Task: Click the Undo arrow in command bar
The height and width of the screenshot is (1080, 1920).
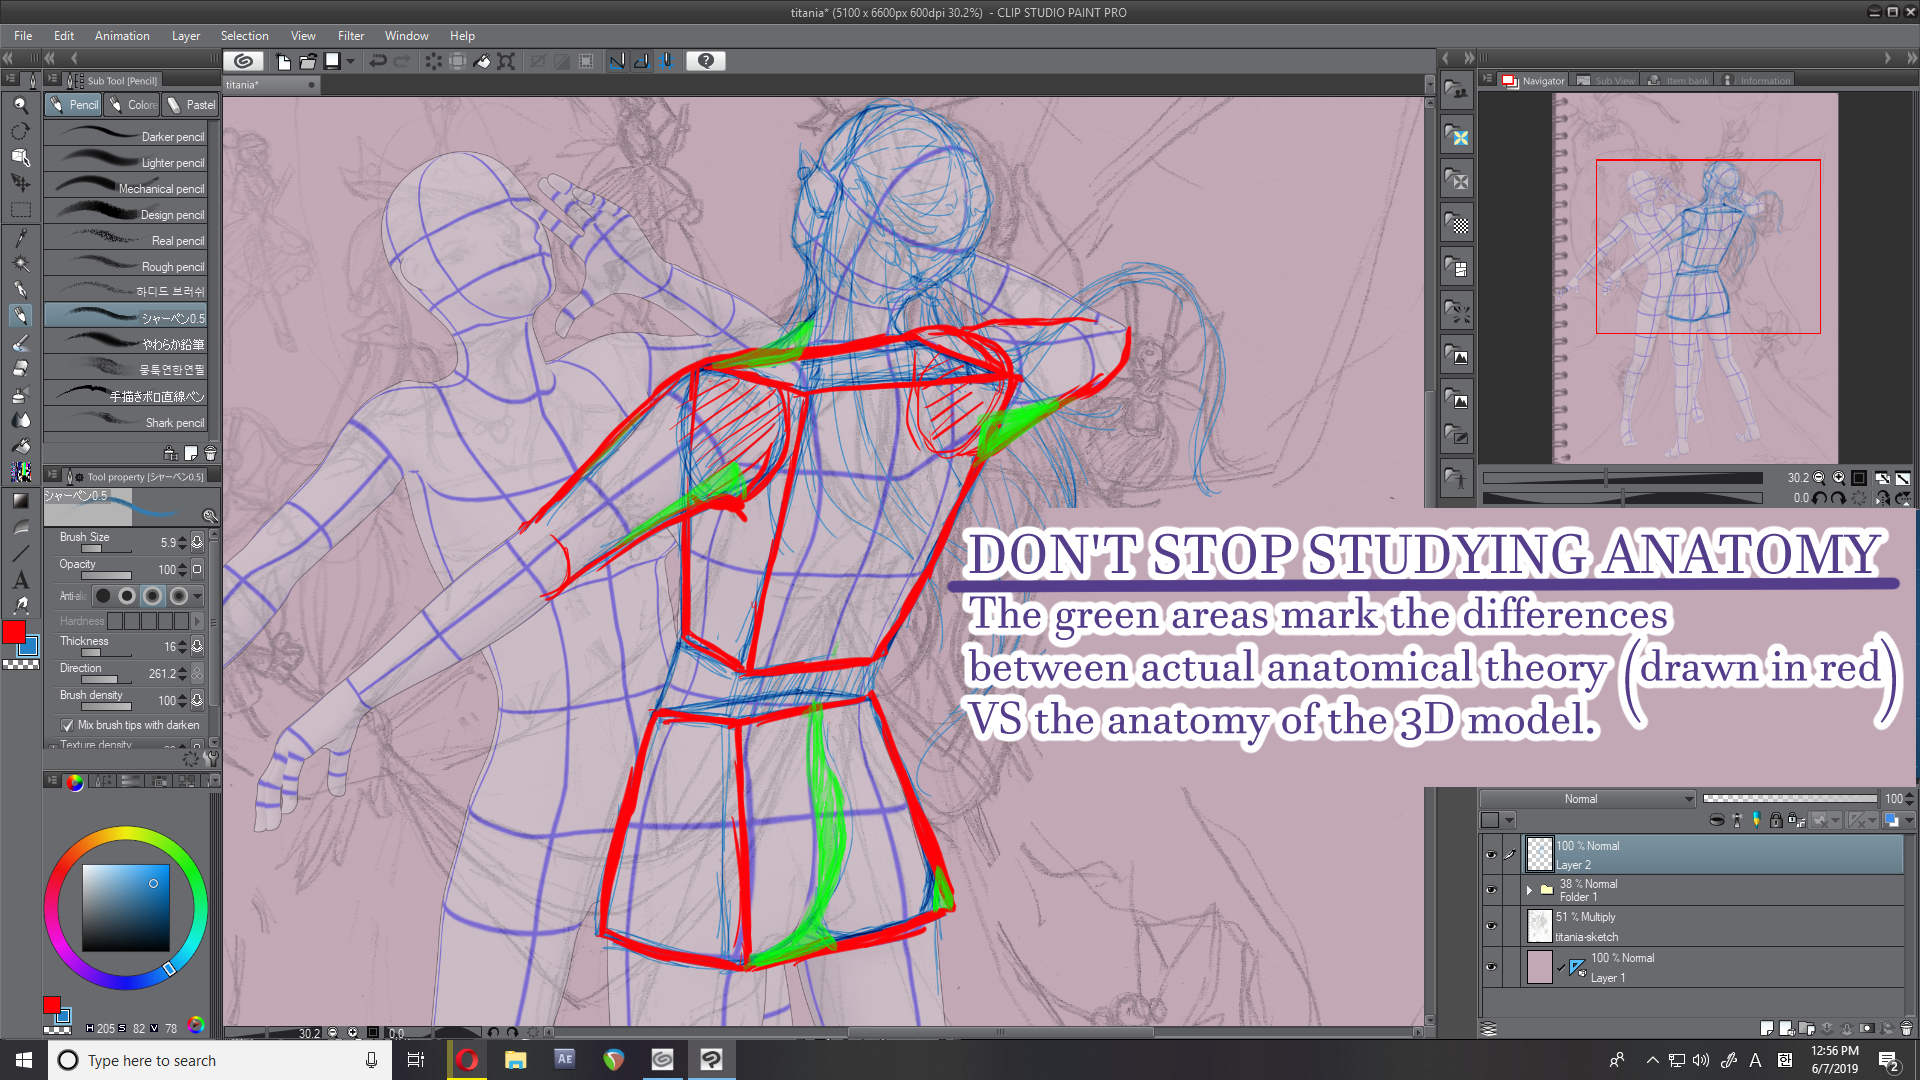Action: click(378, 61)
